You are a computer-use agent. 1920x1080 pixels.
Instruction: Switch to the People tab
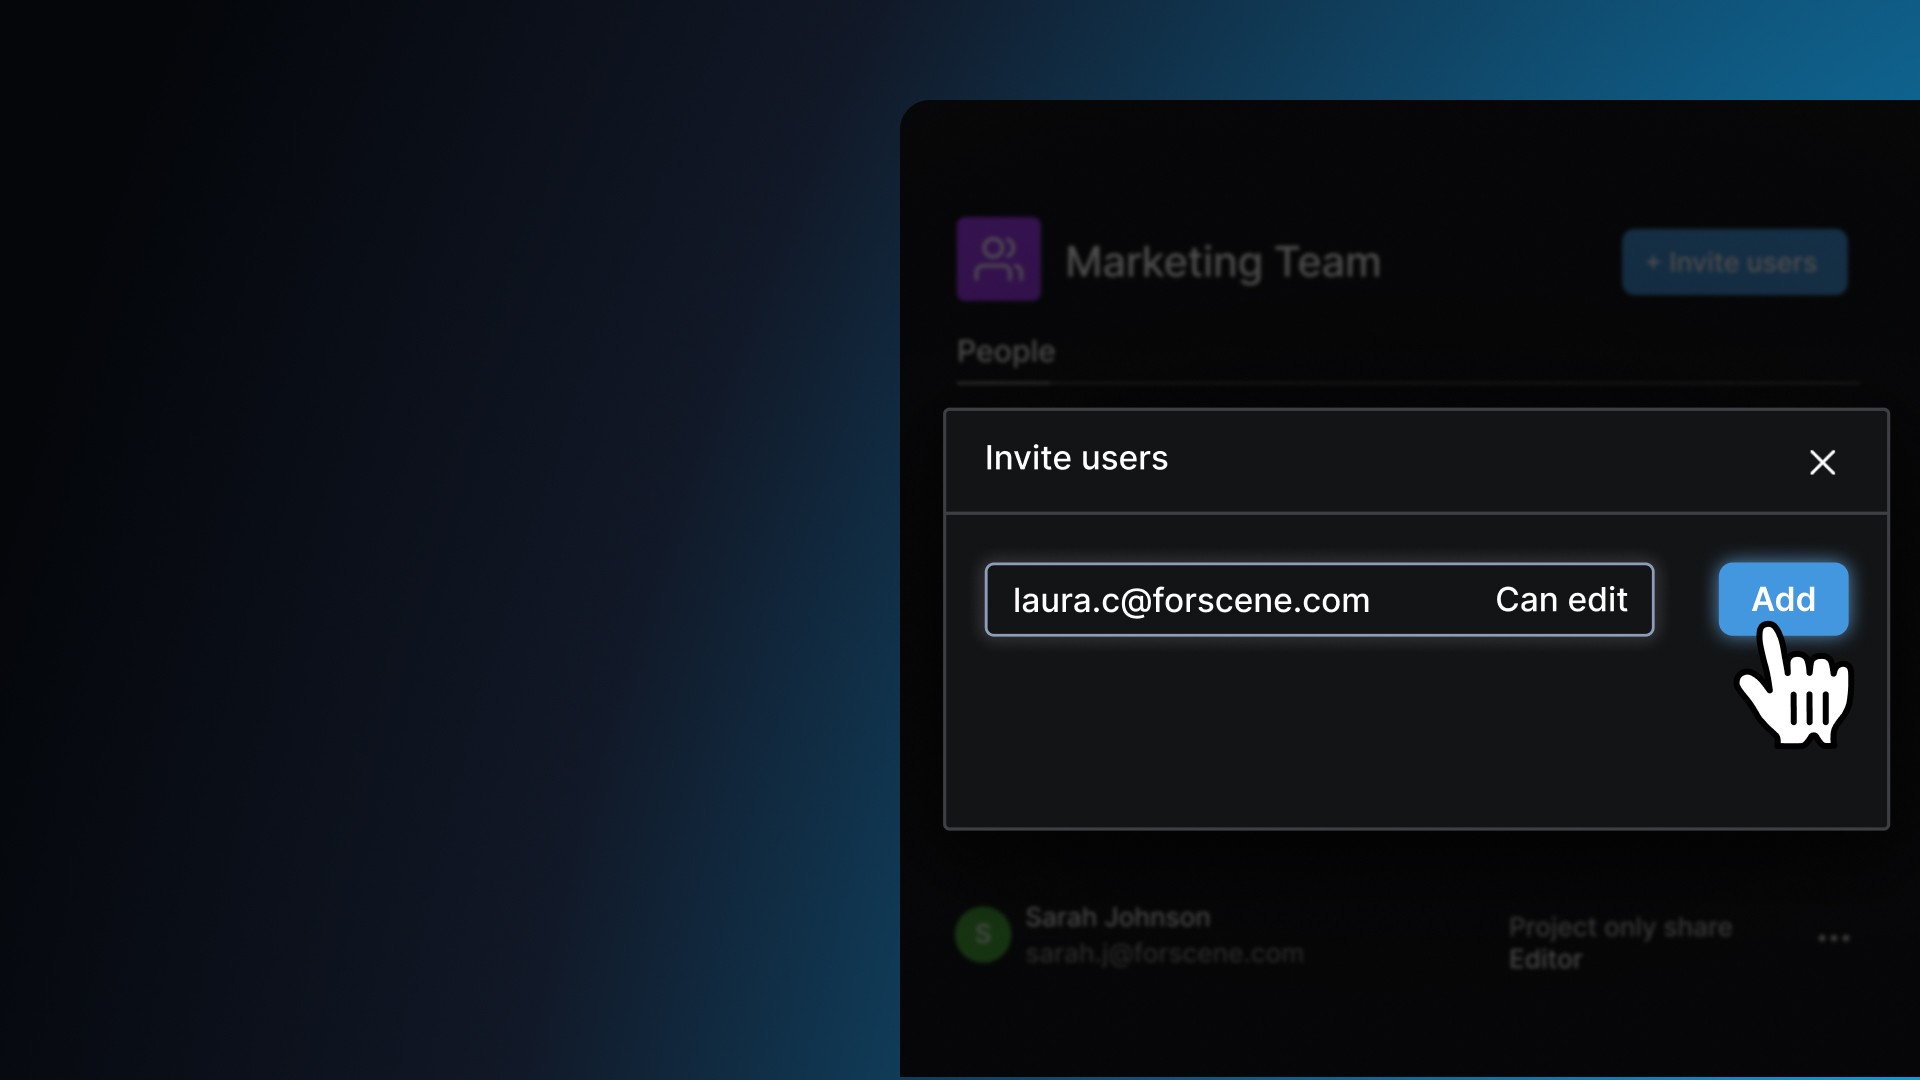[1005, 352]
